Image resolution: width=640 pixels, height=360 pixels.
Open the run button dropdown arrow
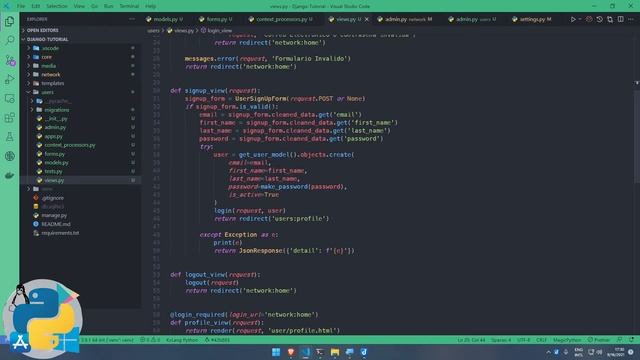pos(580,19)
